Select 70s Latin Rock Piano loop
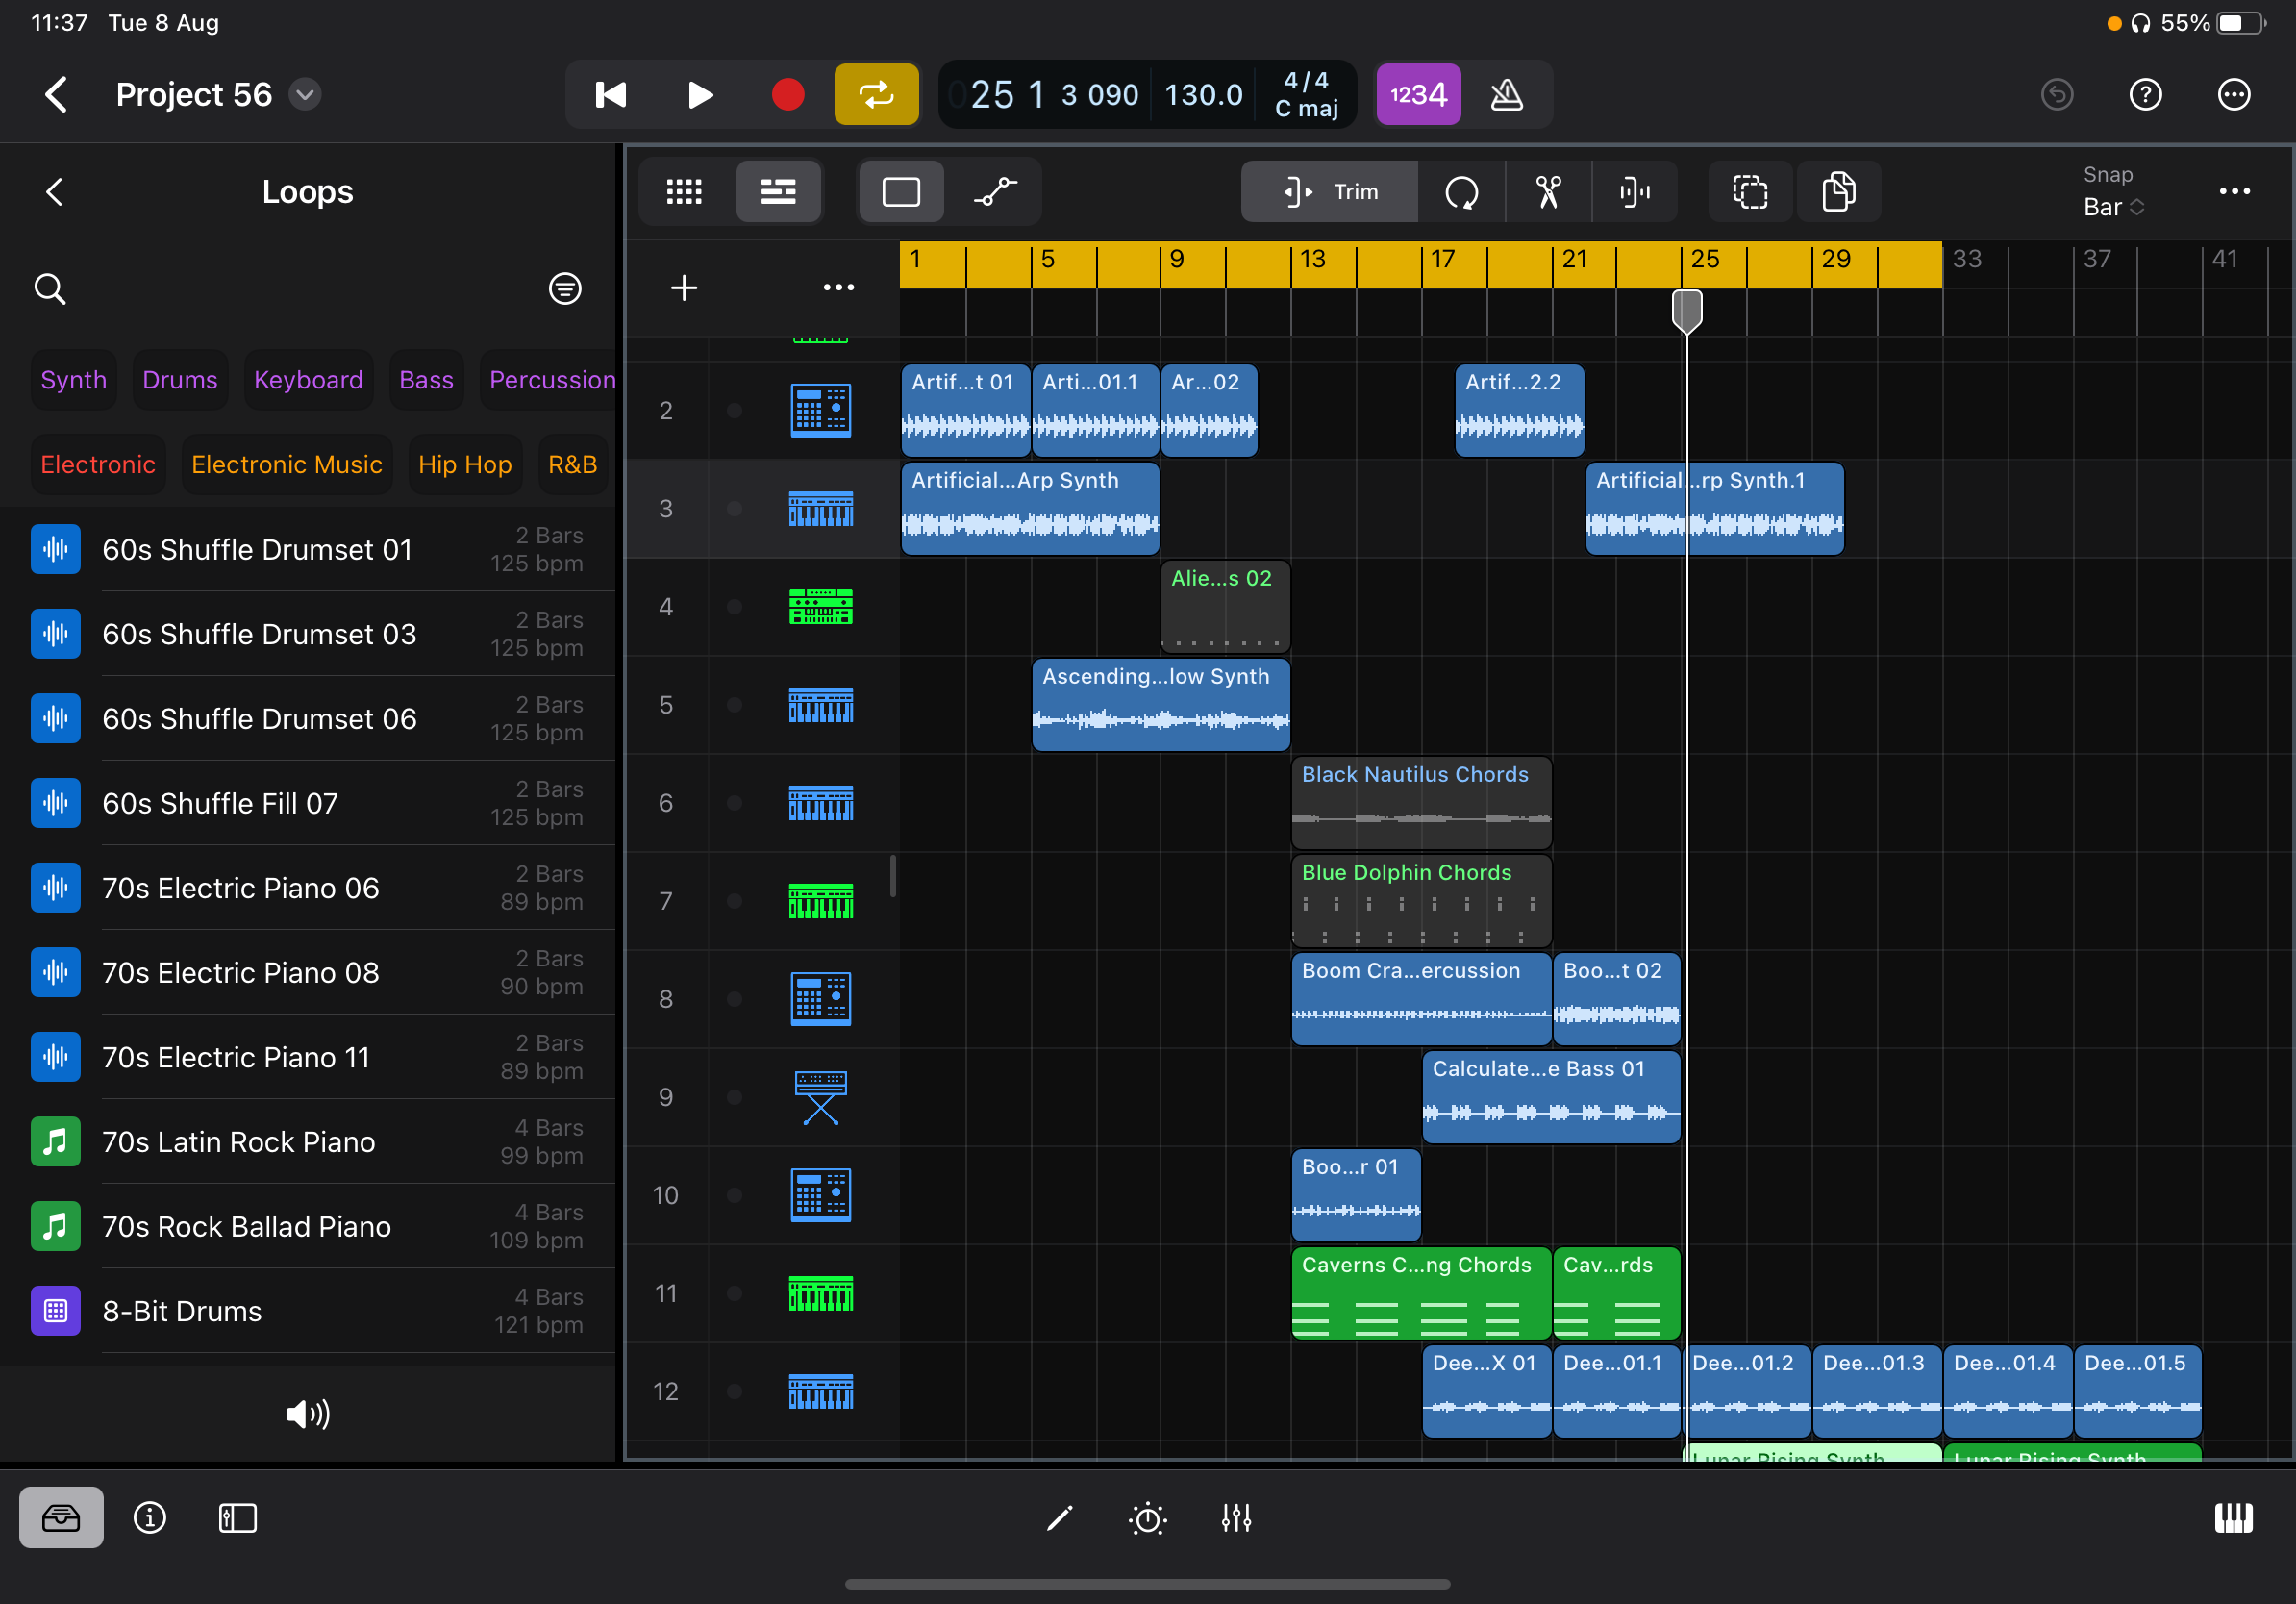 click(308, 1142)
